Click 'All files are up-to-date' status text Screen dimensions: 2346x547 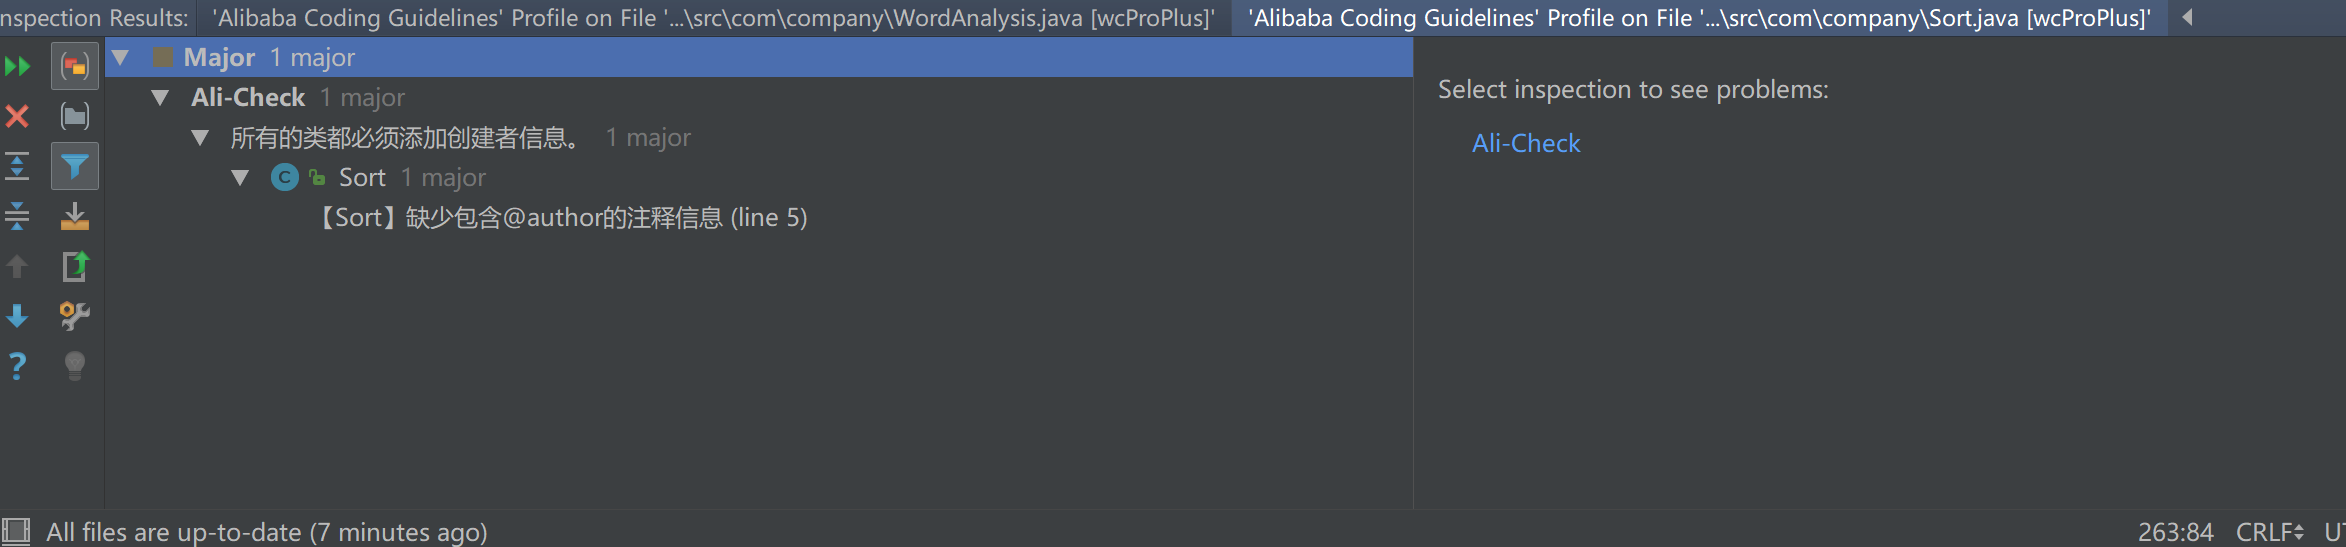click(x=267, y=532)
